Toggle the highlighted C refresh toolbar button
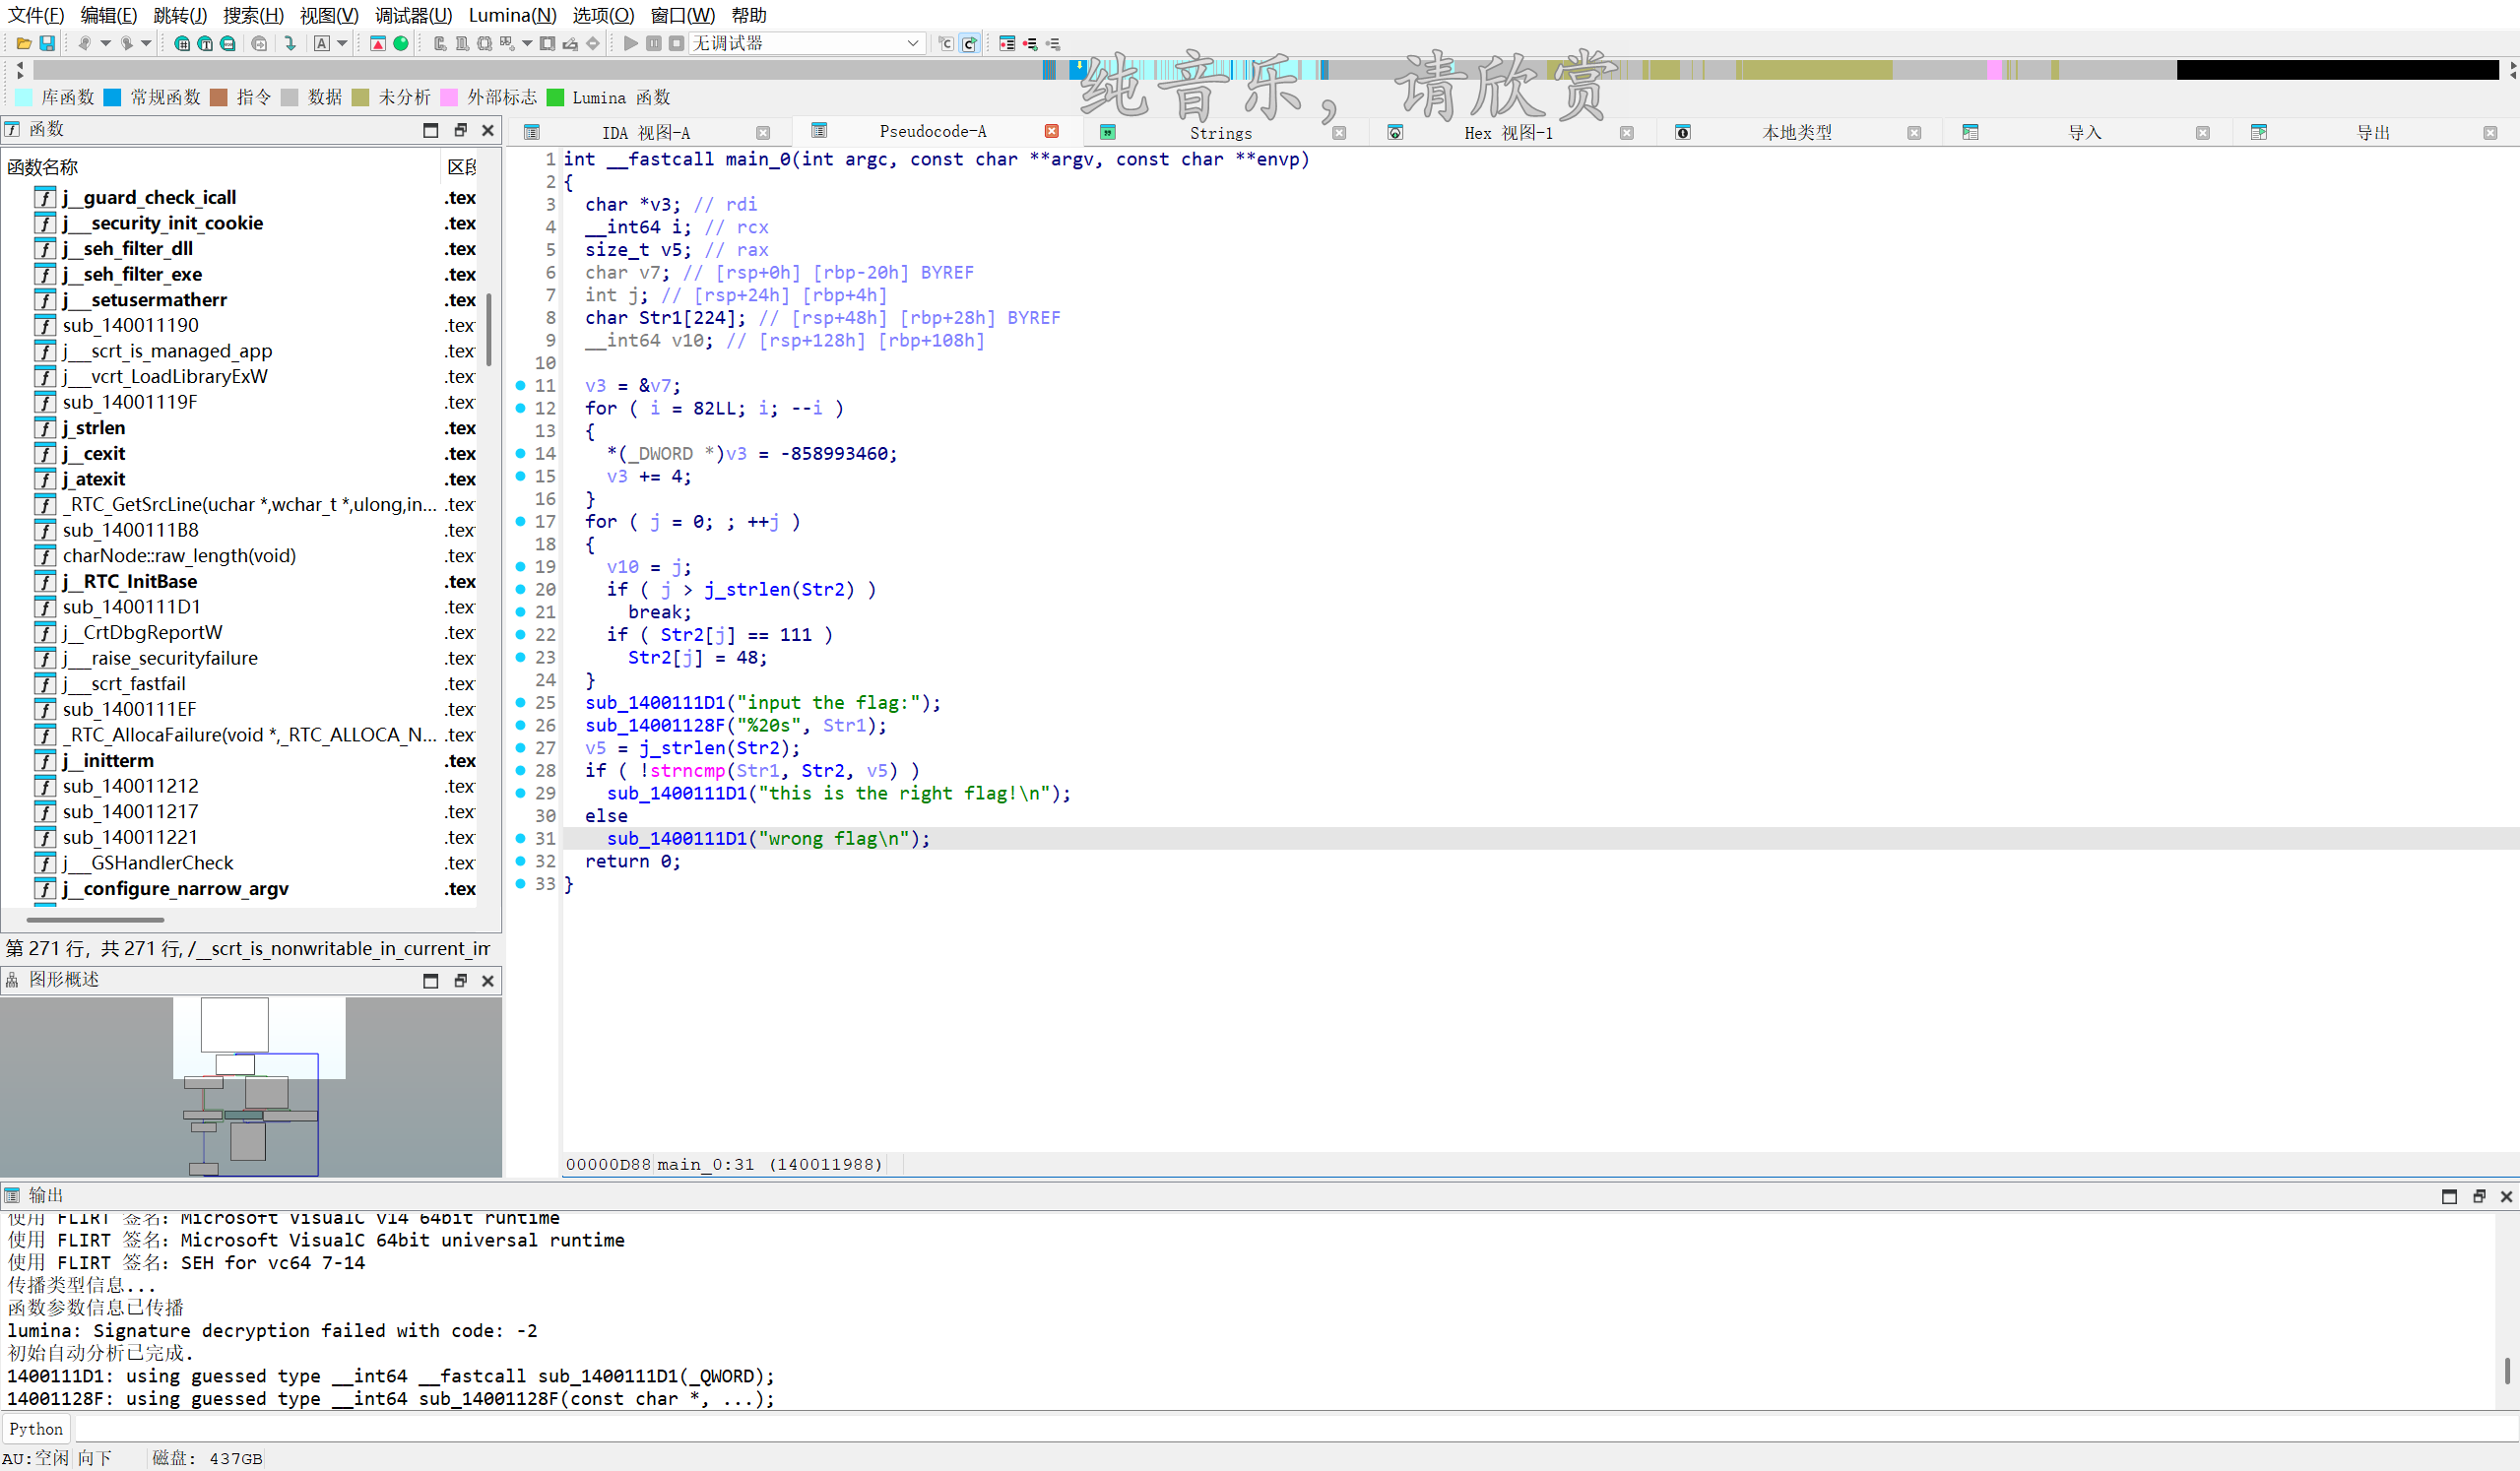Viewport: 2520px width, 1471px height. [x=968, y=43]
